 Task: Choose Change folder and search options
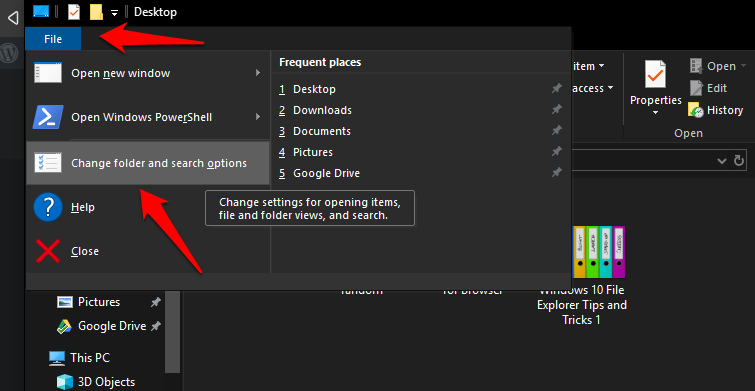[147, 163]
